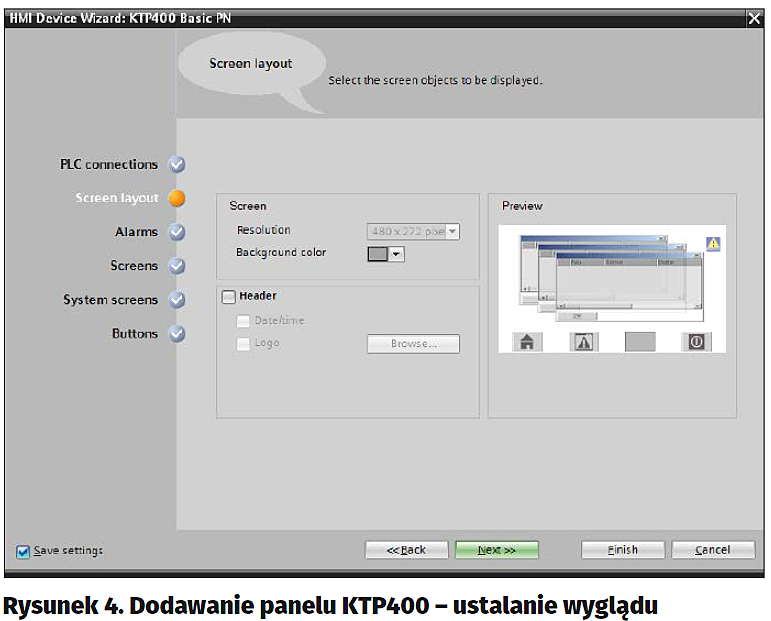This screenshot has width=771, height=621.
Task: Click the Home button in the preview
Action: (527, 342)
